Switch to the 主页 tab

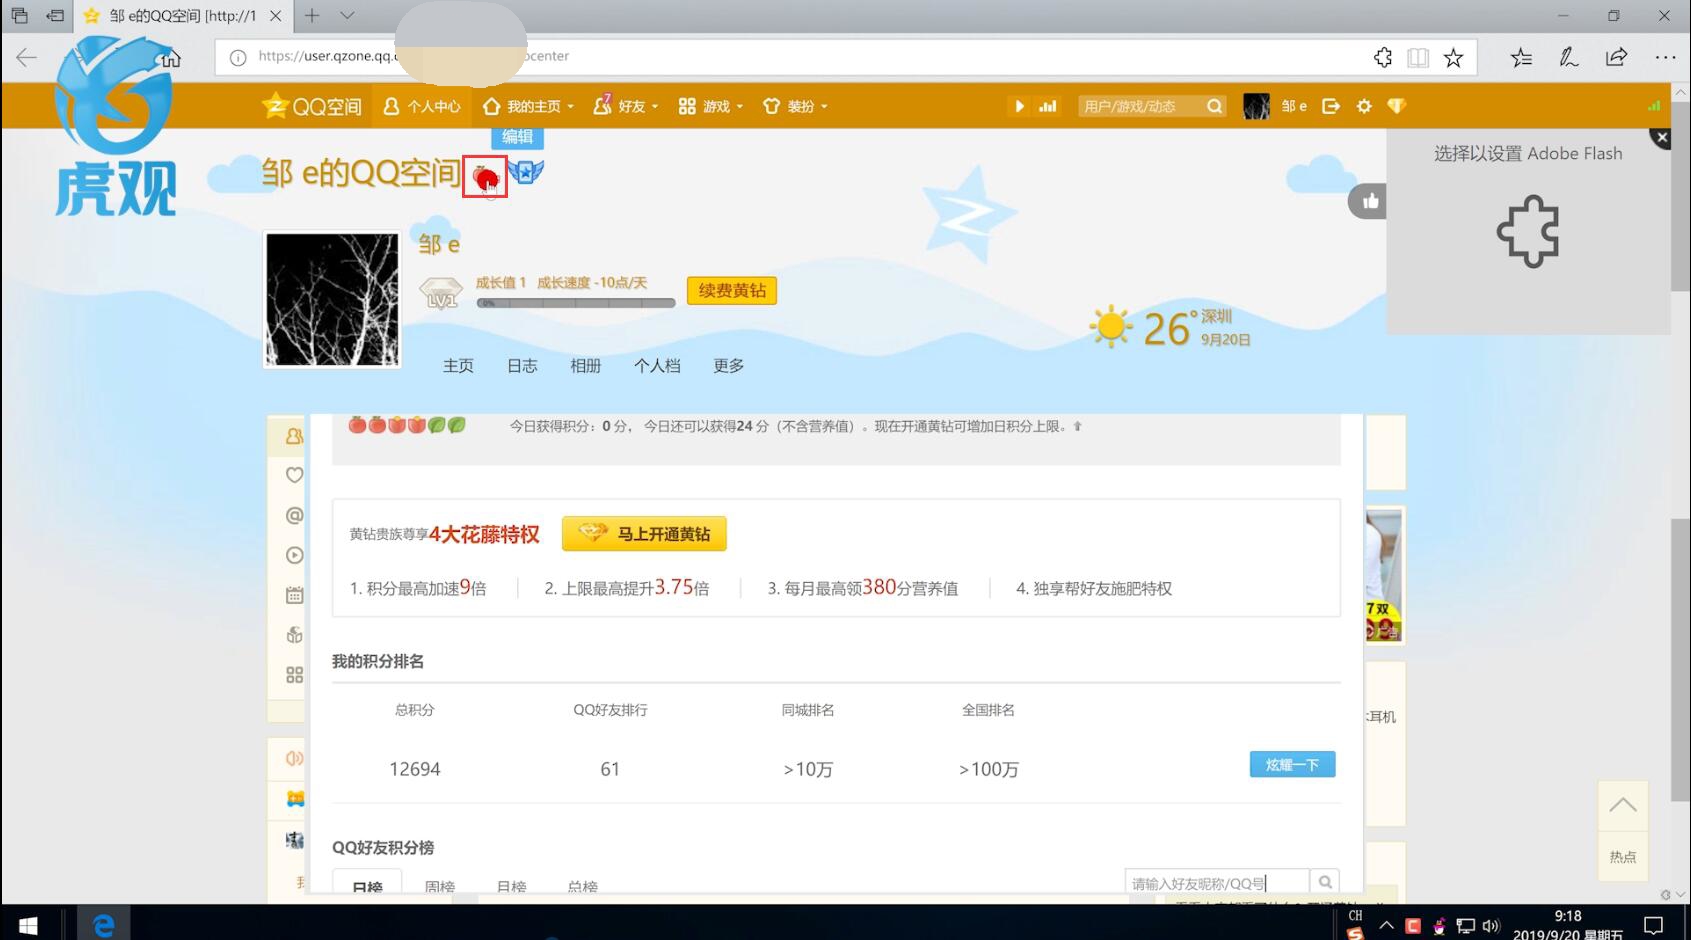[458, 366]
